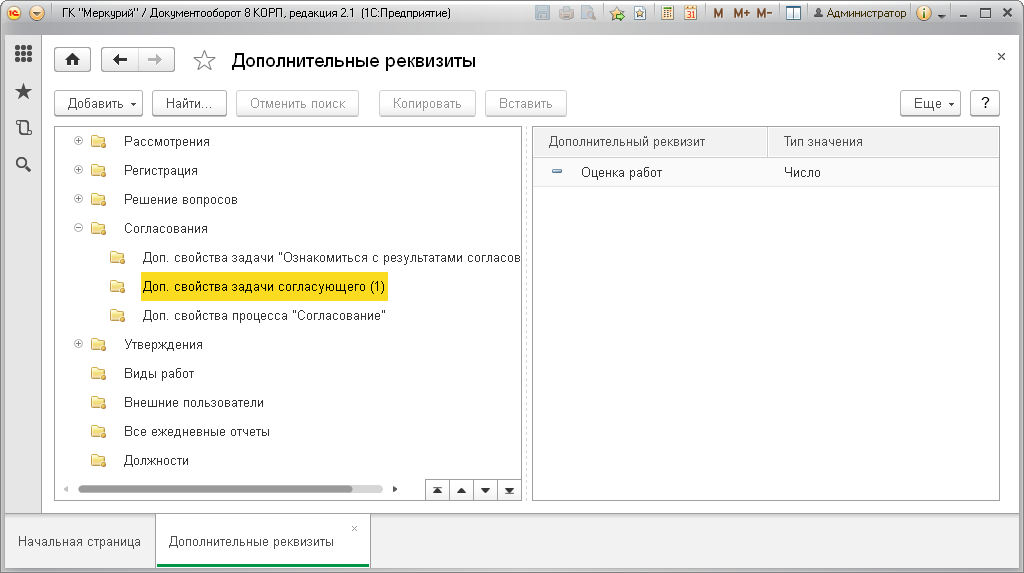The image size is (1024, 573).
Task: Open dropdown arrow next to info icon
Action: 942,14
